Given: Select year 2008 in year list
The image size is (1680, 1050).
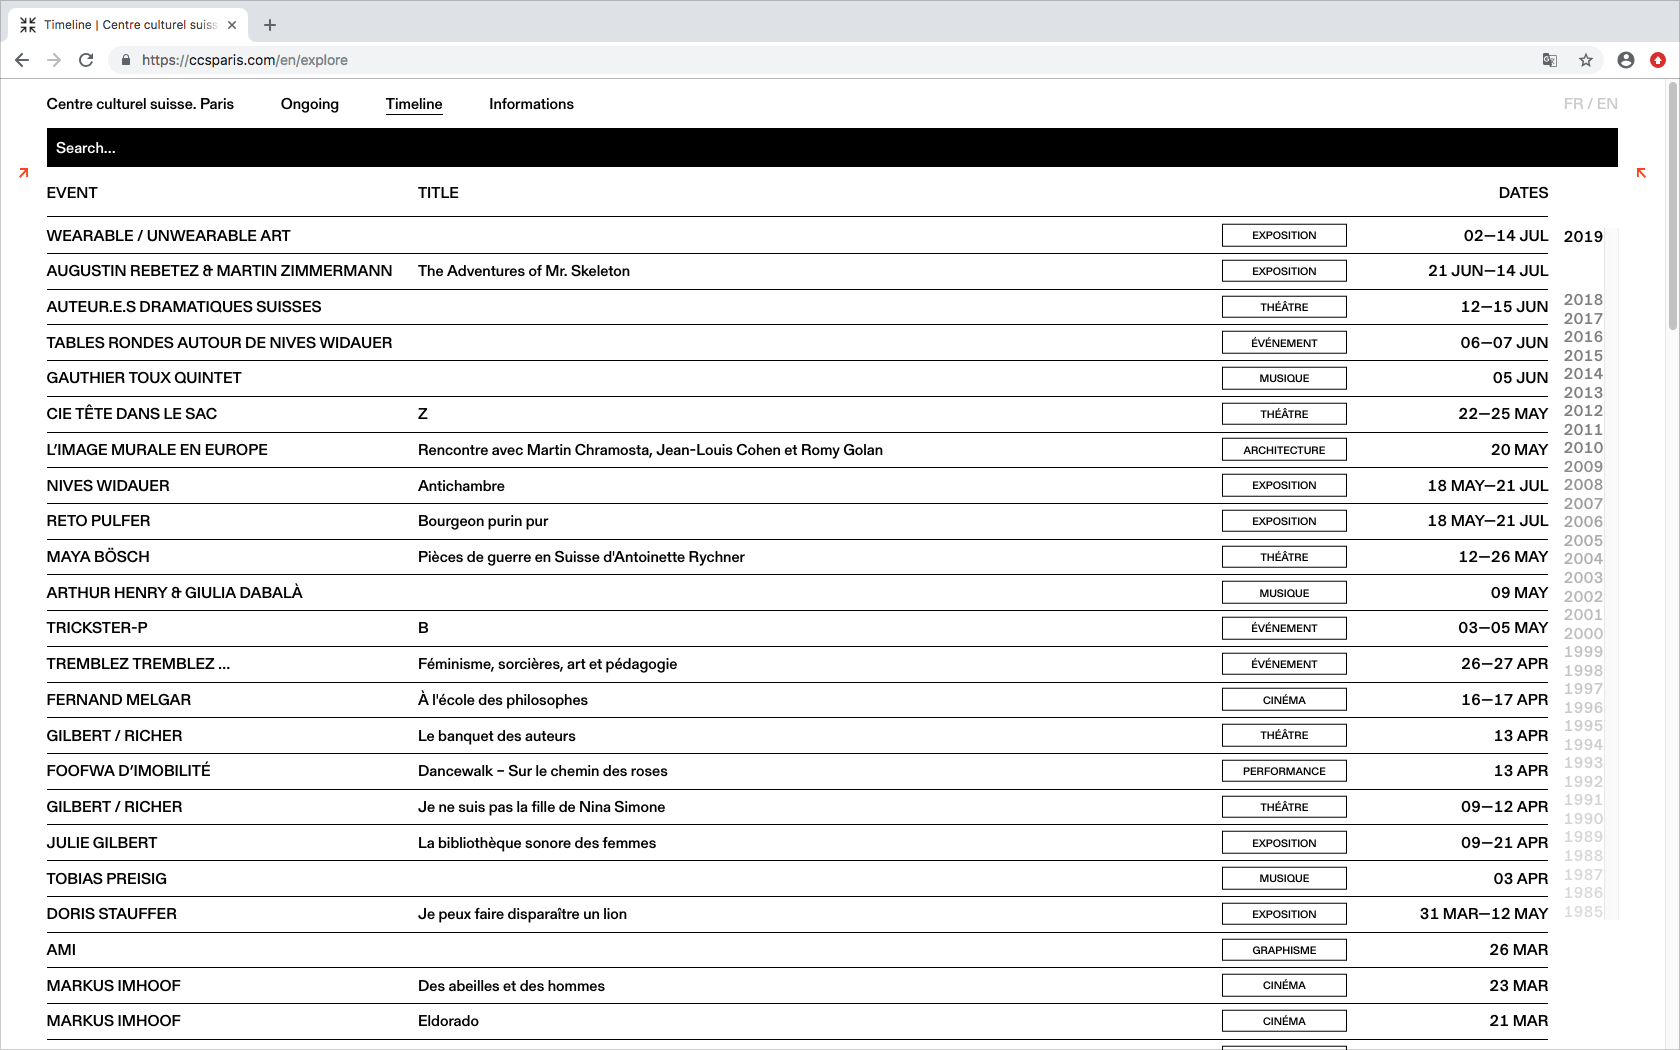Looking at the screenshot, I should pyautogui.click(x=1583, y=485).
